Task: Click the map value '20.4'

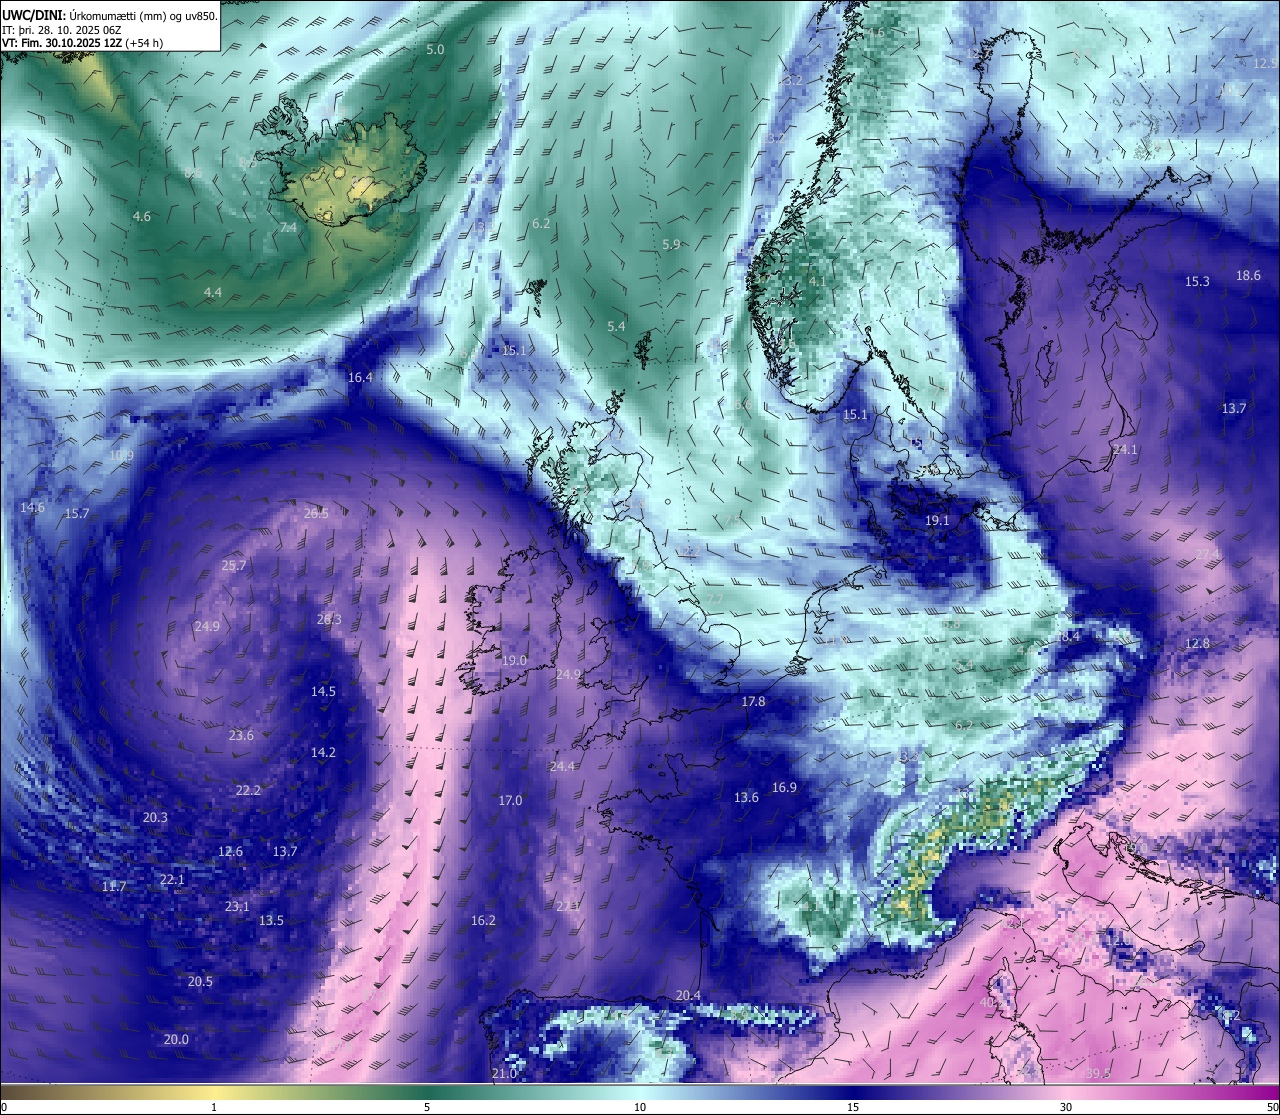Action: (688, 995)
